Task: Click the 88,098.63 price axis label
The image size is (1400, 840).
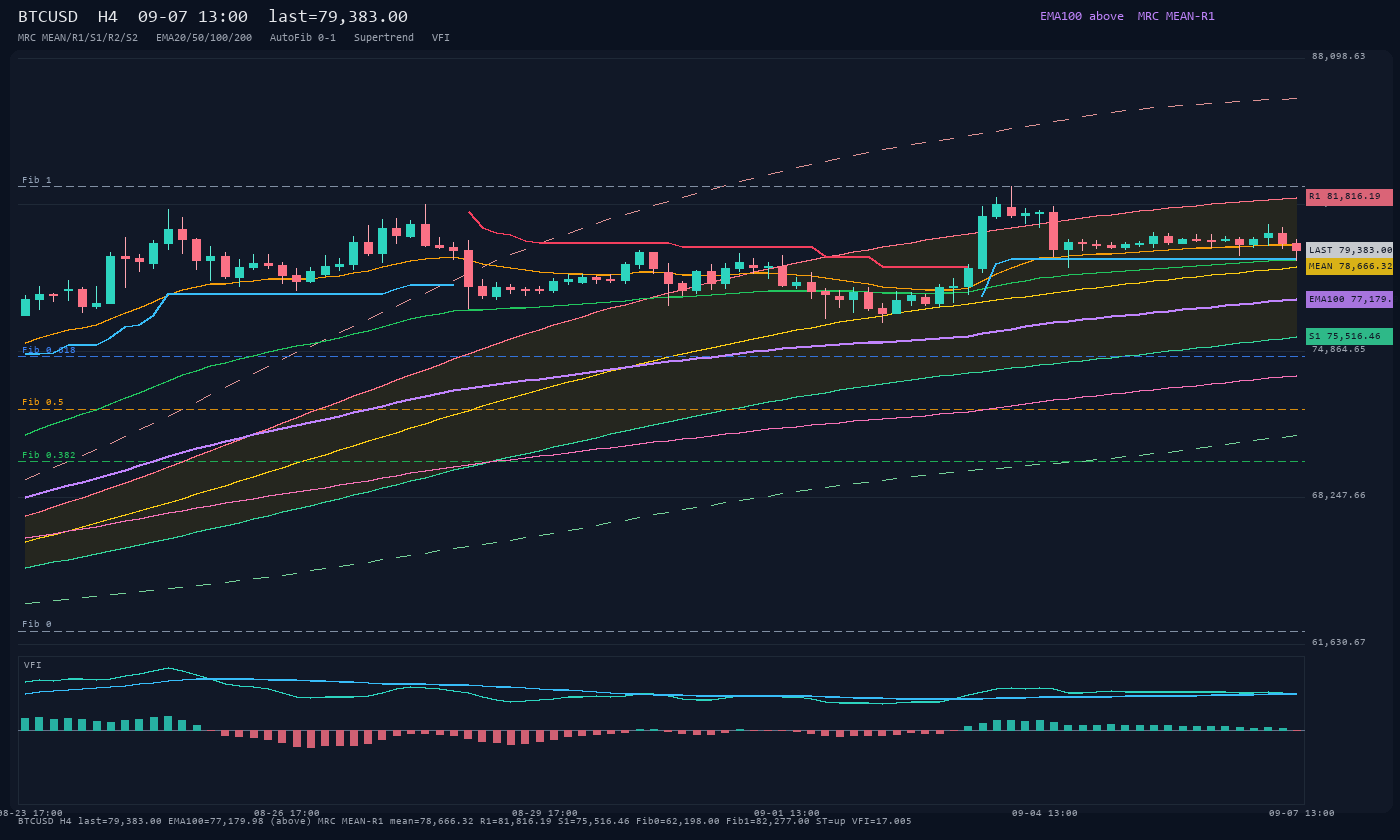Action: click(x=1338, y=56)
